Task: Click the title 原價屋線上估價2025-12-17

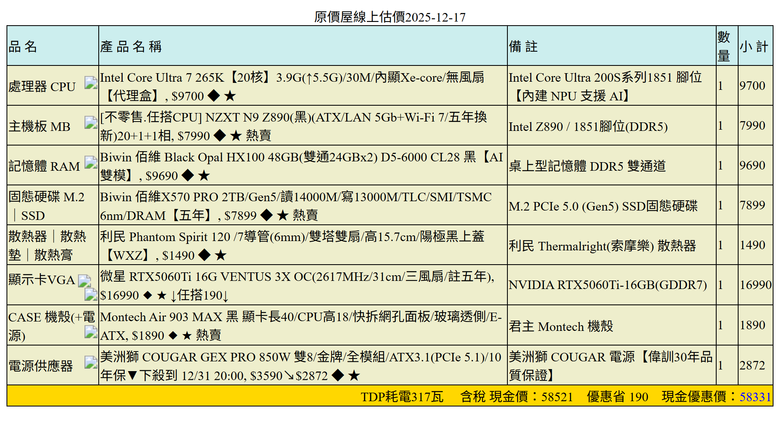Action: coord(390,17)
